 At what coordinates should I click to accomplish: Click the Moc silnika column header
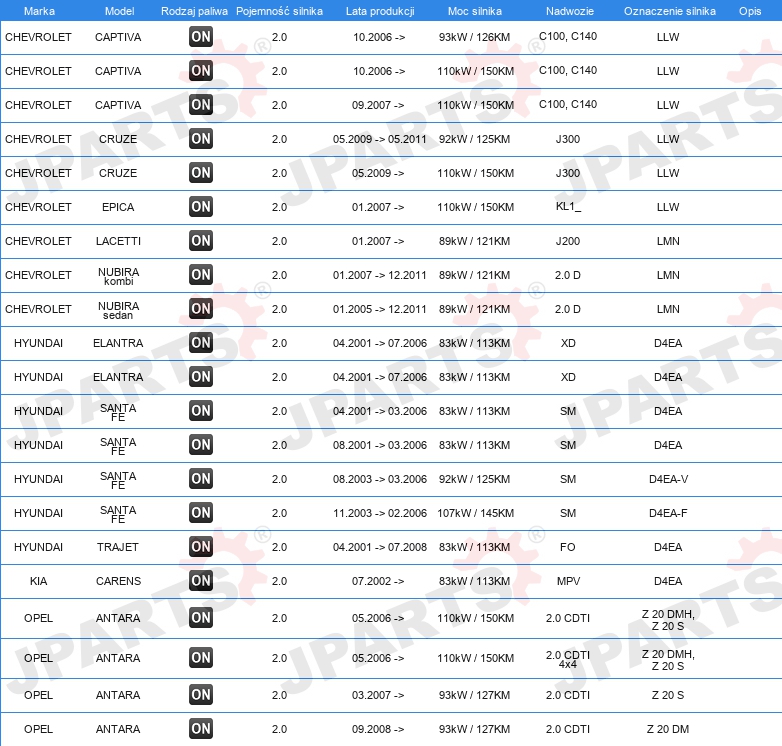(x=475, y=11)
